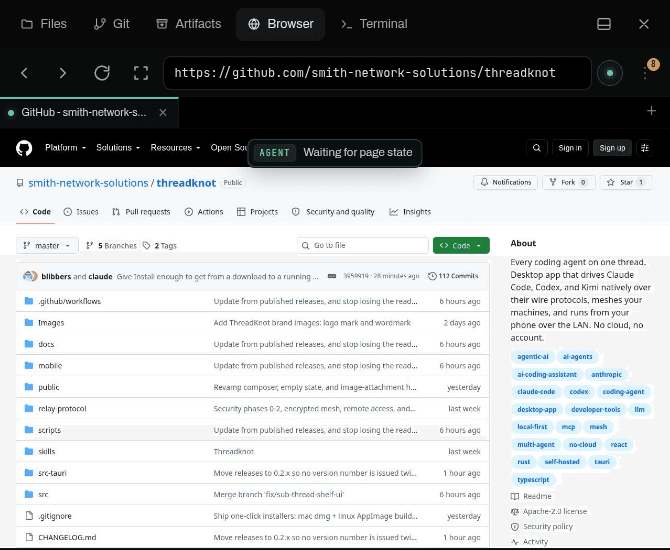Enter fullscreen with the expand-corners icon
Viewport: 670px width, 550px height.
pos(141,73)
